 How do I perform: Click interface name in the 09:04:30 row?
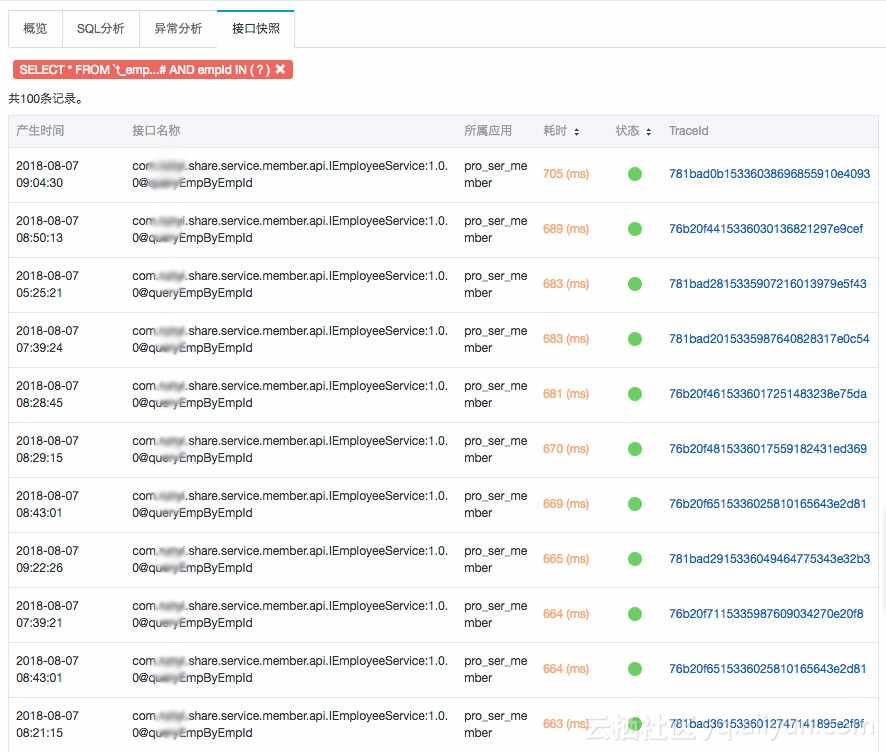pos(290,174)
